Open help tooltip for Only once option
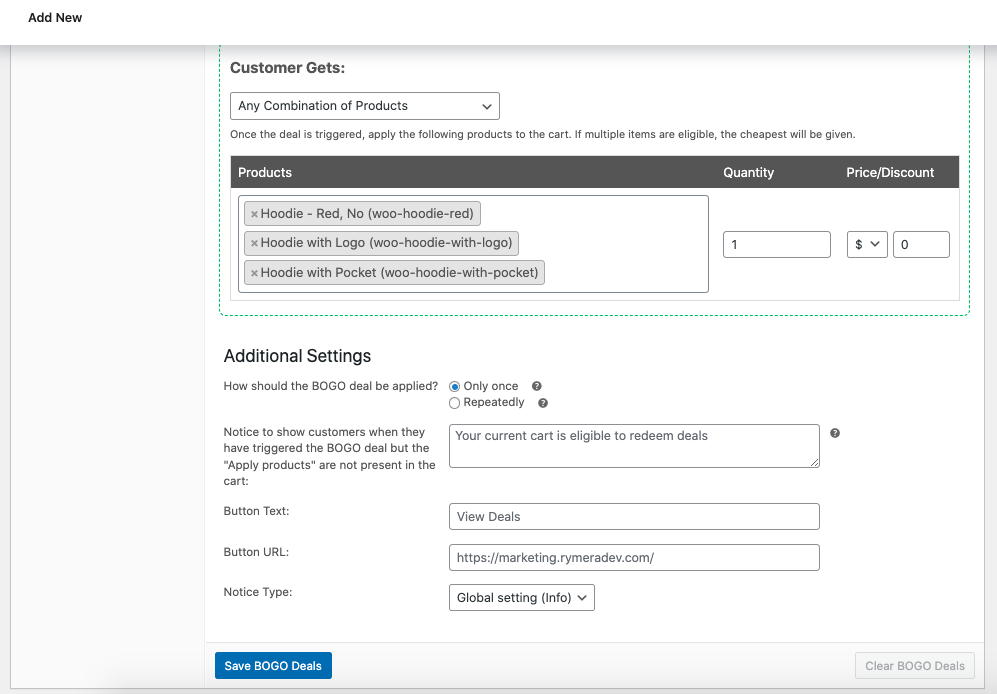The height and width of the screenshot is (694, 997). click(x=537, y=386)
